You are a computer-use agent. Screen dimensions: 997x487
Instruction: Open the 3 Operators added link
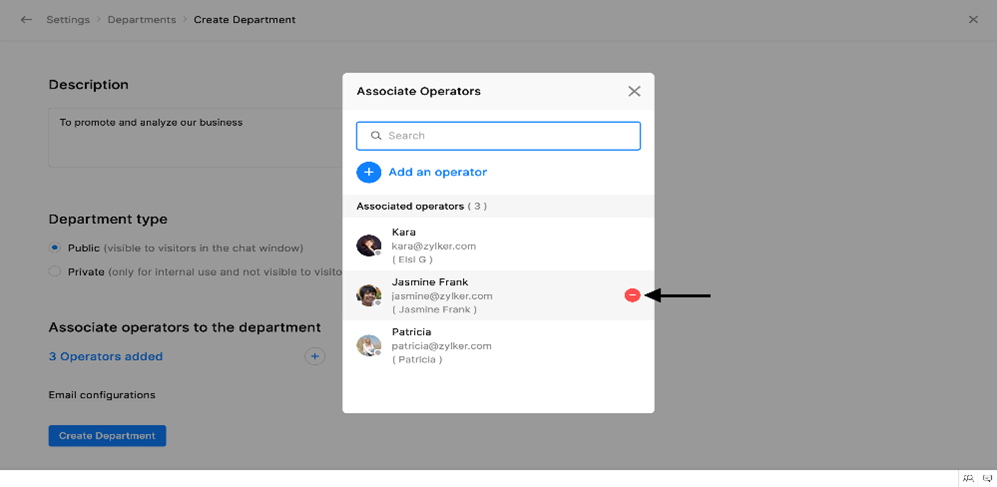(105, 356)
